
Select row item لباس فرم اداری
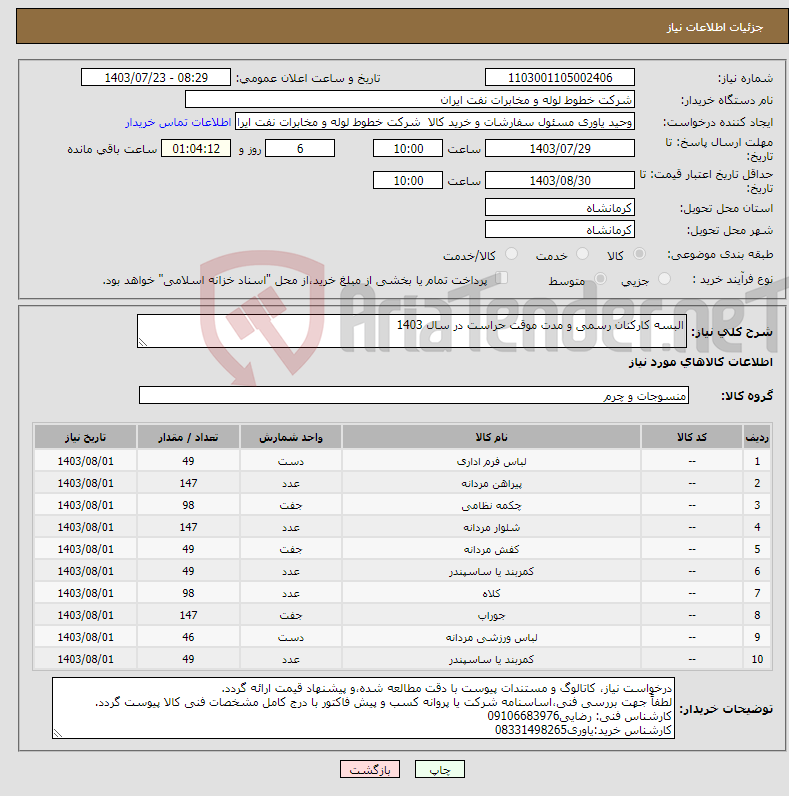coord(491,461)
